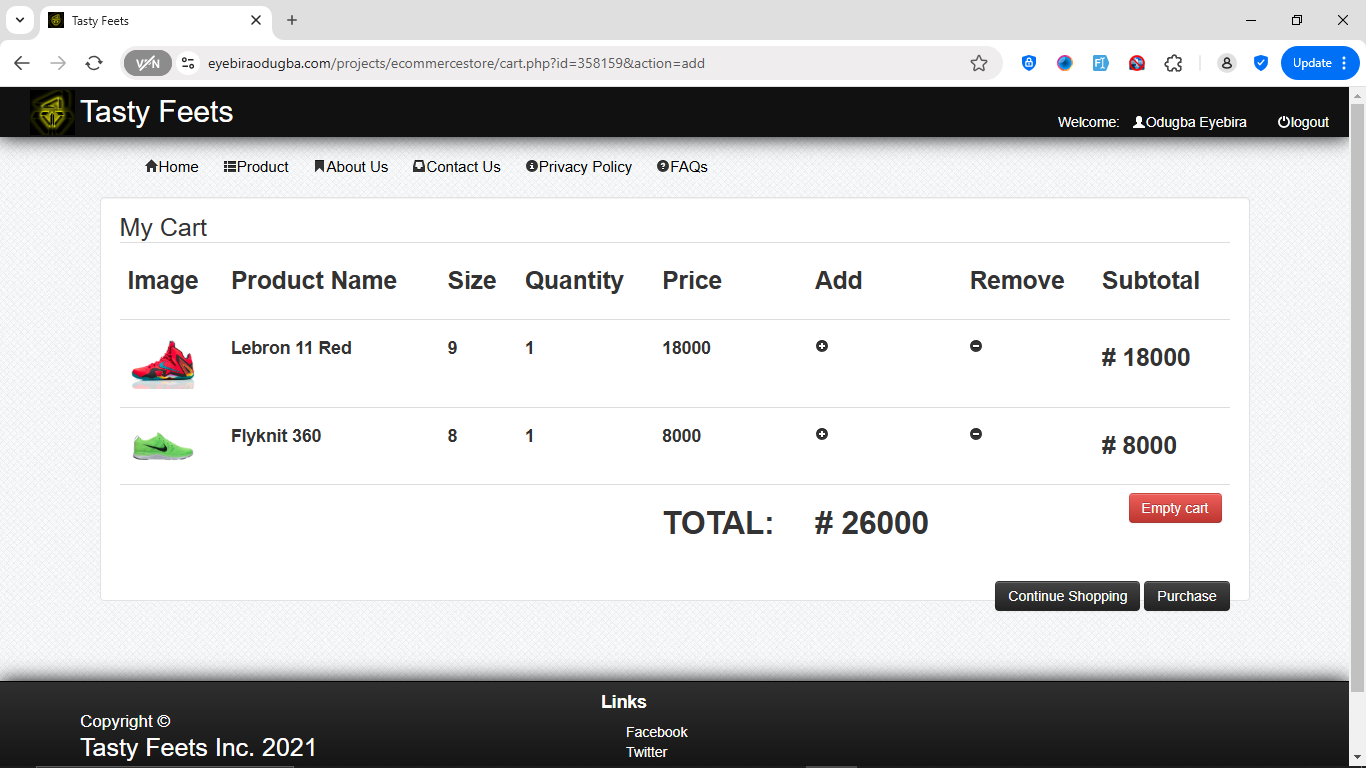Click the Empty cart button
The height and width of the screenshot is (768, 1366).
pyautogui.click(x=1175, y=508)
